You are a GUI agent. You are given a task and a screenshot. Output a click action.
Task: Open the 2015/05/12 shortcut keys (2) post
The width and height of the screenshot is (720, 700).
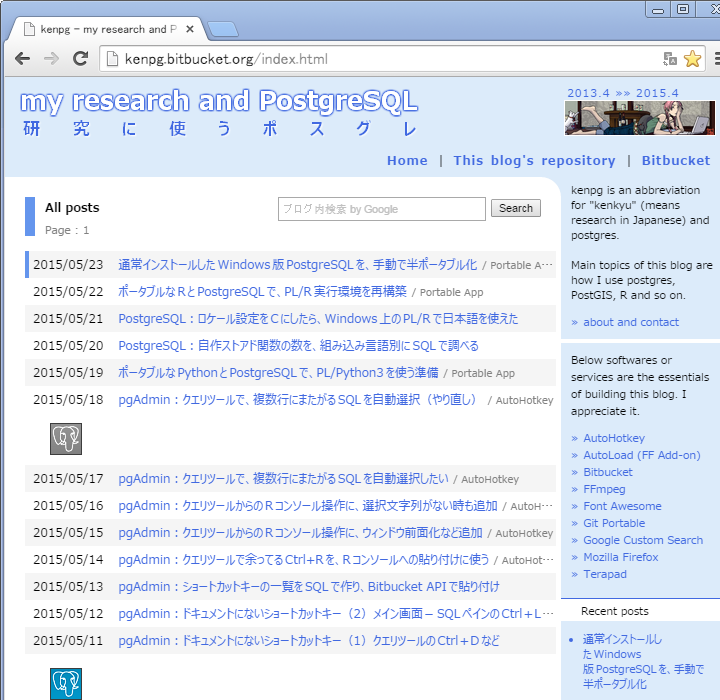(x=336, y=614)
